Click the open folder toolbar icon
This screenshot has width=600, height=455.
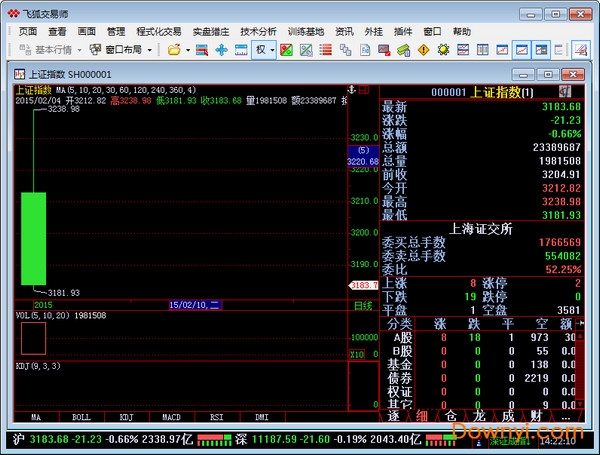(173, 49)
